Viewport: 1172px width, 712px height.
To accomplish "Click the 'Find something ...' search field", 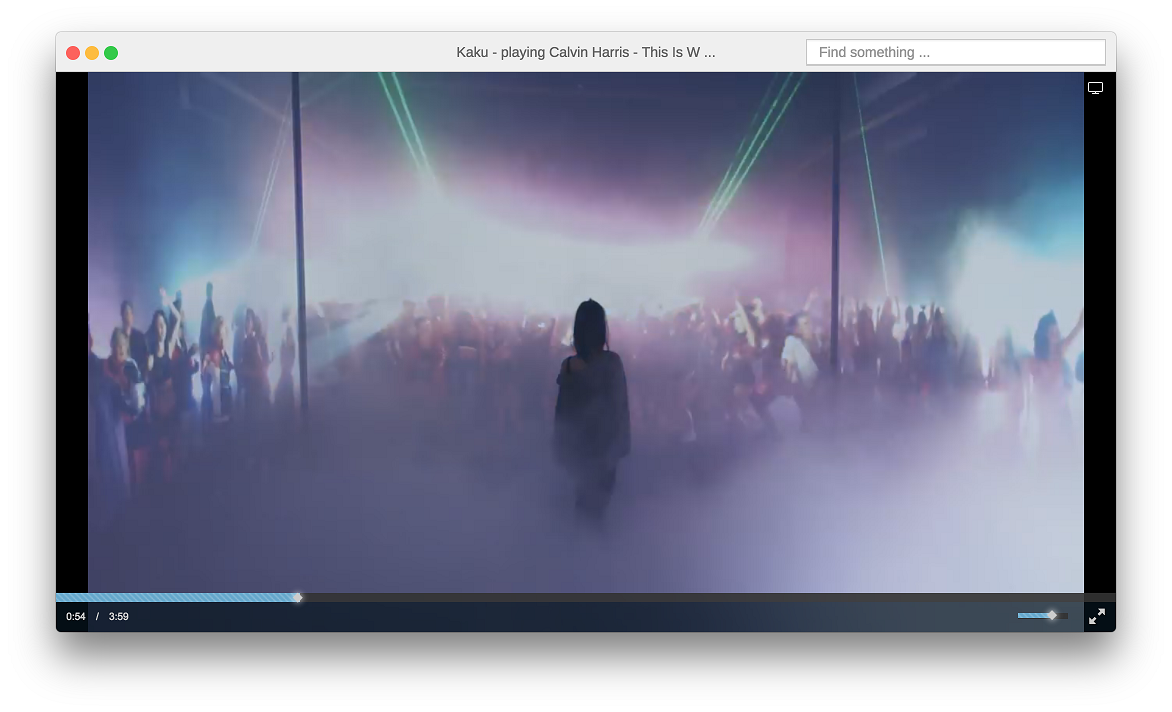I will [955, 52].
